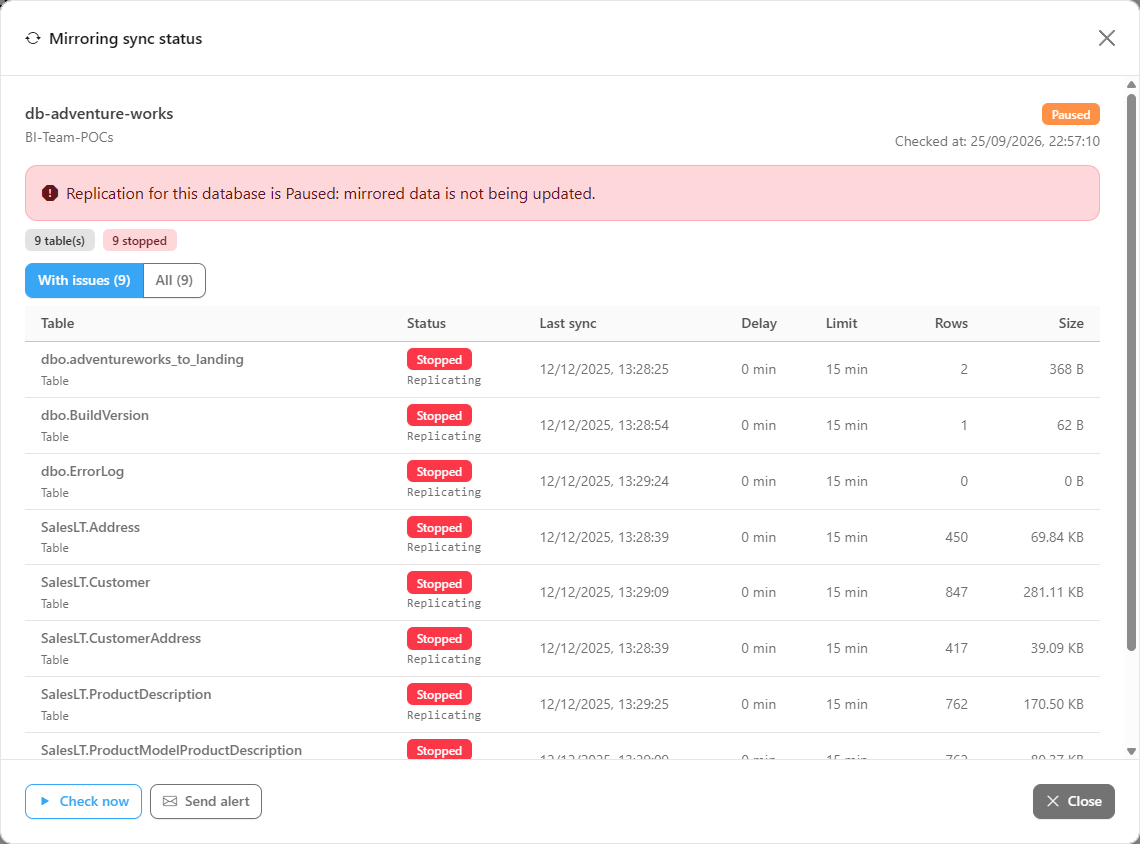Click the Checked at timestamp text
The height and width of the screenshot is (844, 1140).
point(997,141)
